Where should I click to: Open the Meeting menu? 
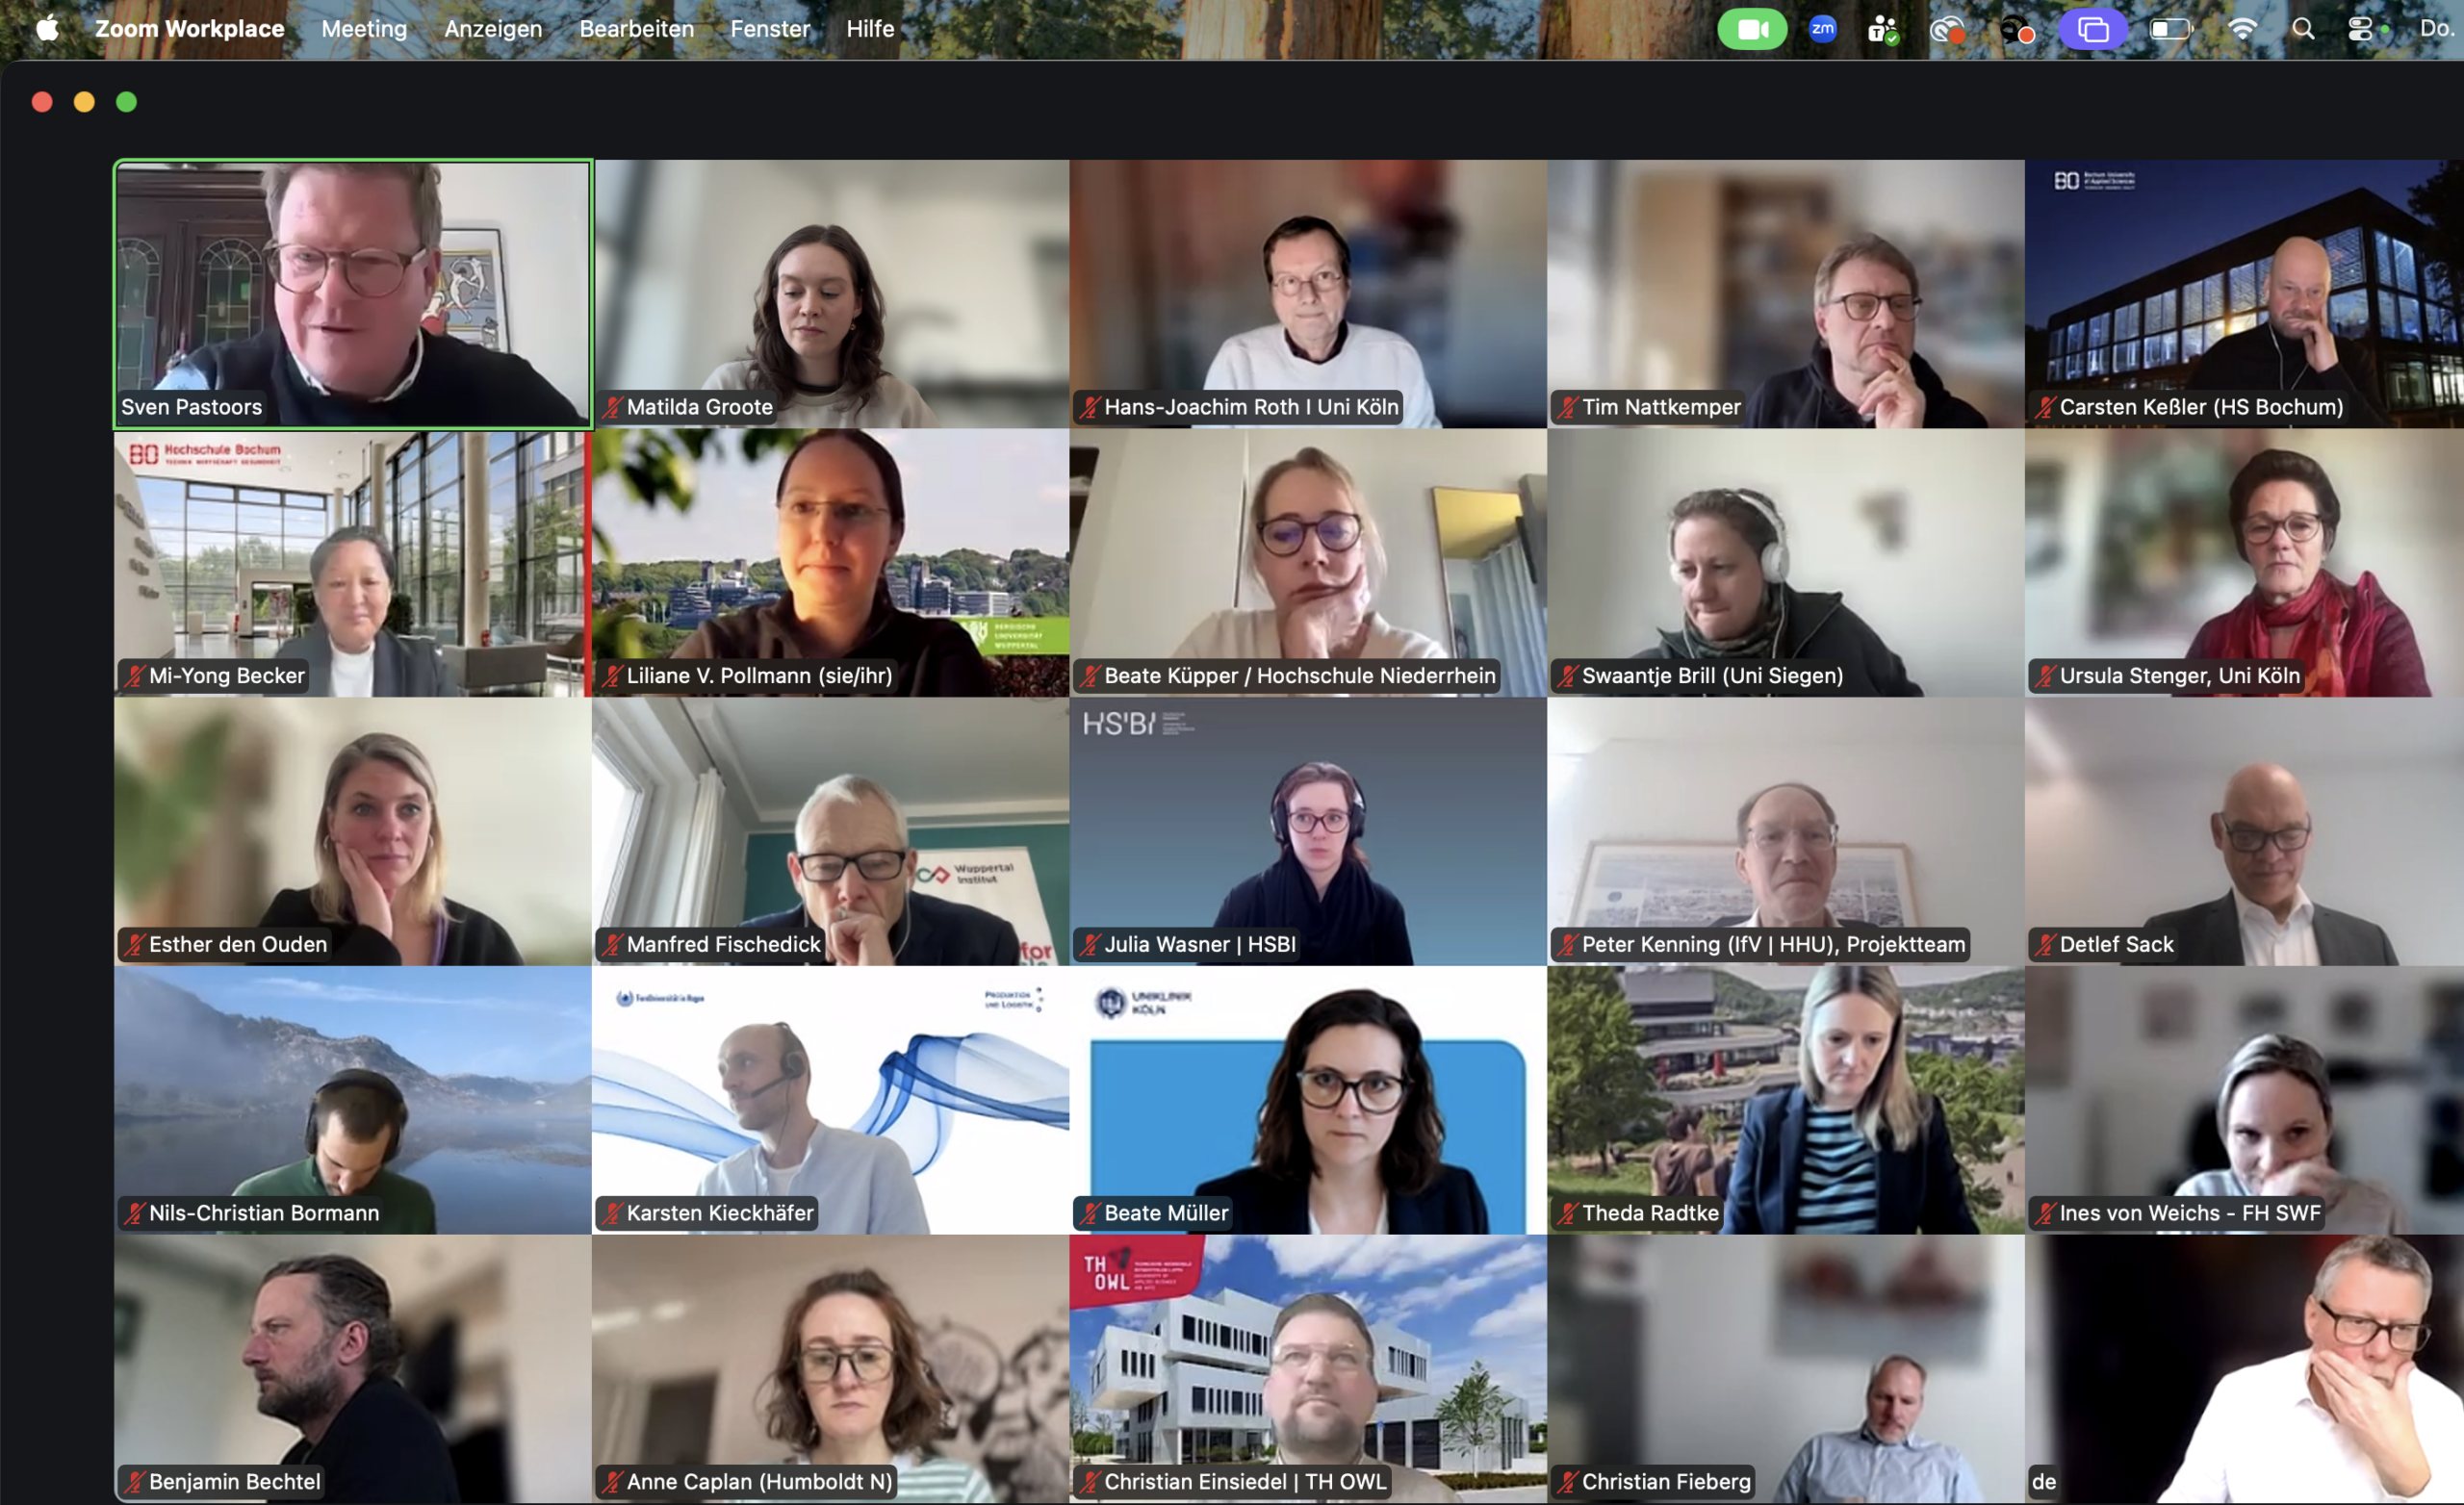[364, 29]
